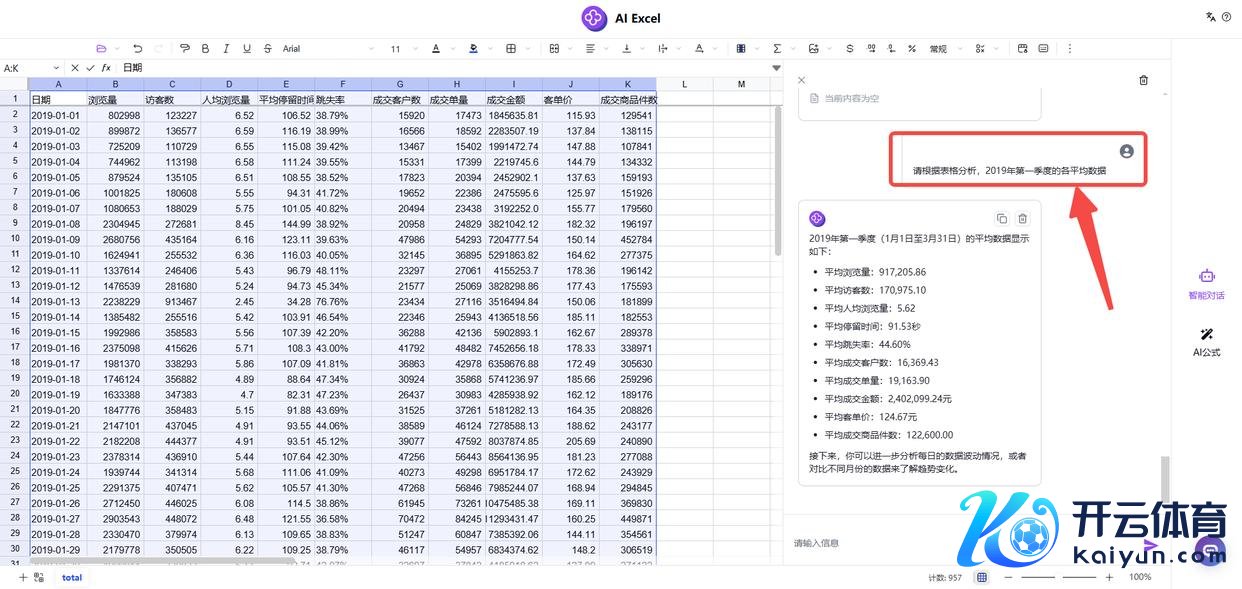The image size is (1242, 589).
Task: Apply percent number format
Action: pyautogui.click(x=911, y=48)
